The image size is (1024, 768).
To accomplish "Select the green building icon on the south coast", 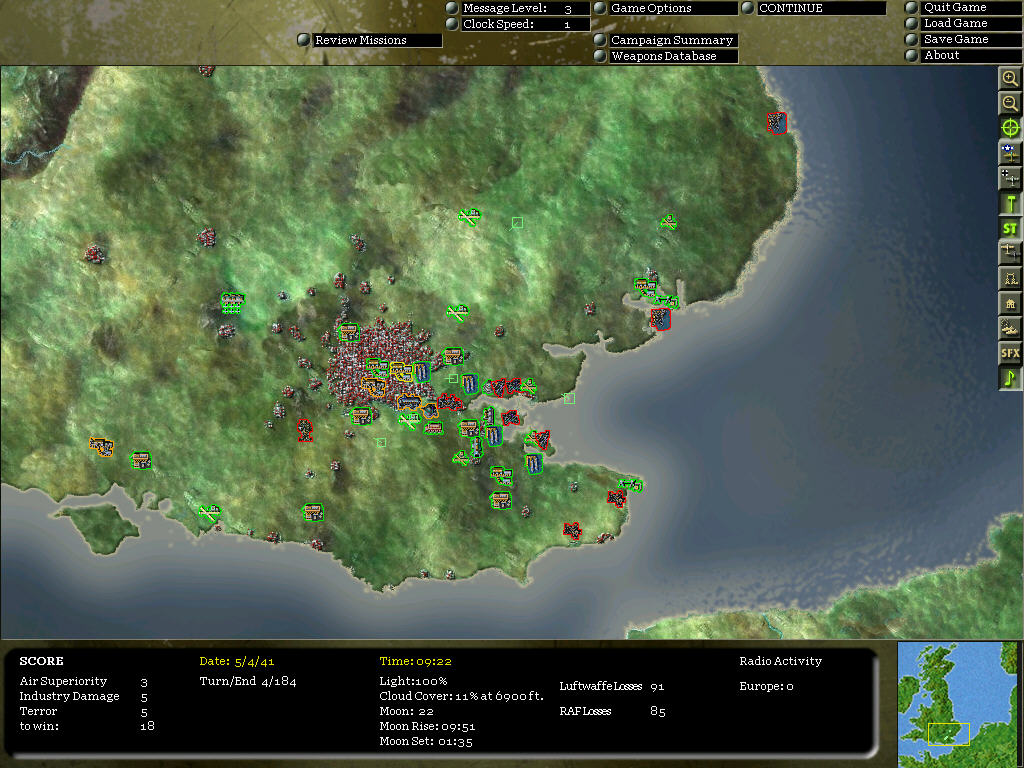I will tap(313, 511).
